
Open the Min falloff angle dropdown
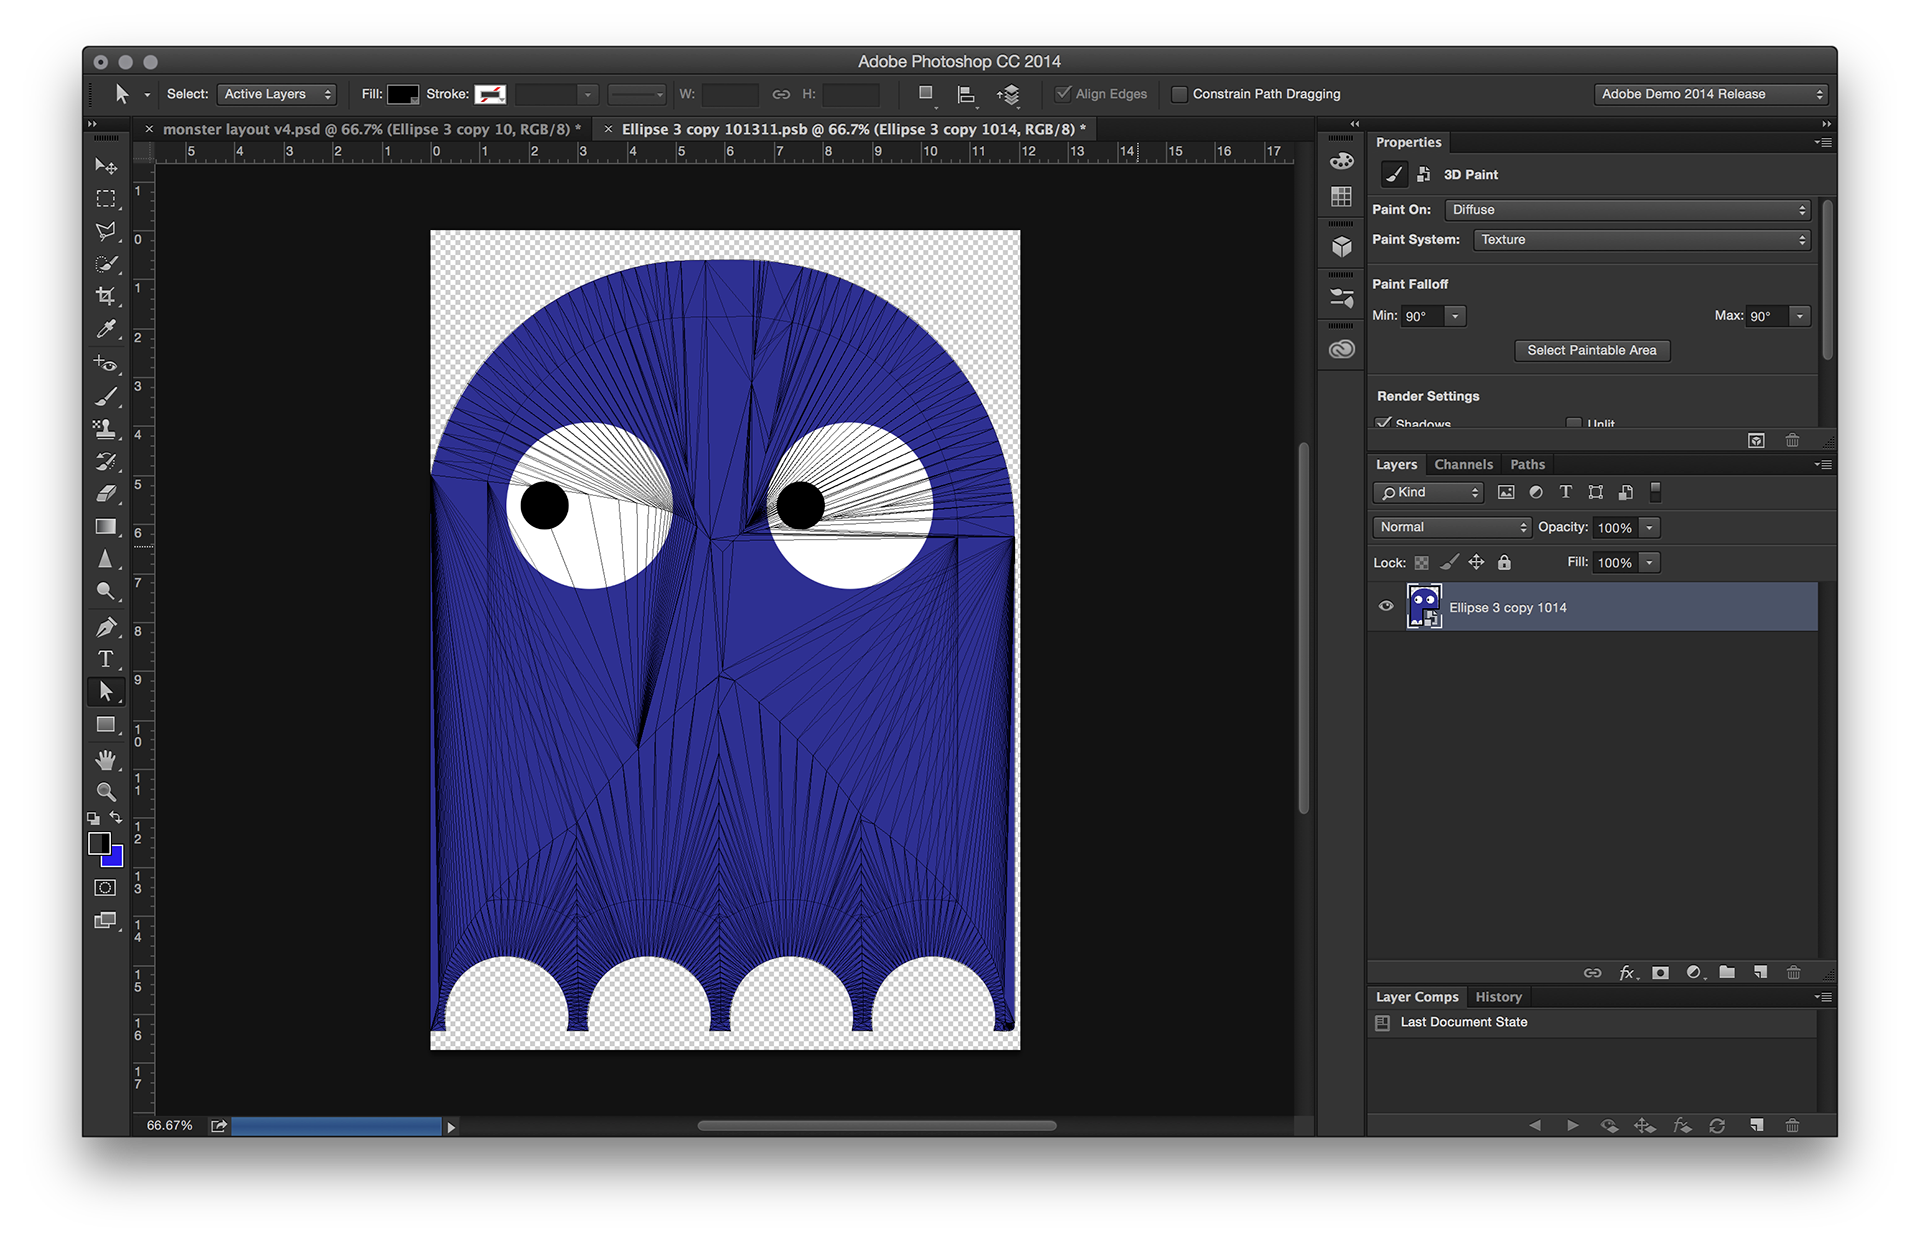(x=1456, y=316)
